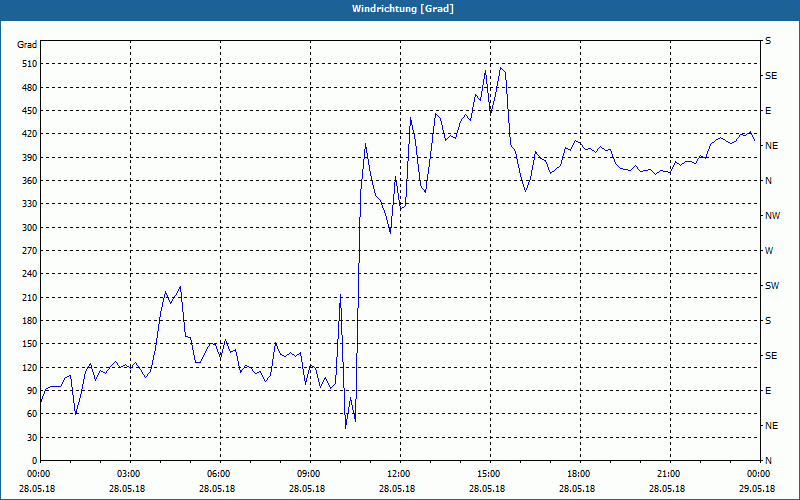
Task: Click the 00:00 label above the 29.05.18 date
Action: pos(759,474)
